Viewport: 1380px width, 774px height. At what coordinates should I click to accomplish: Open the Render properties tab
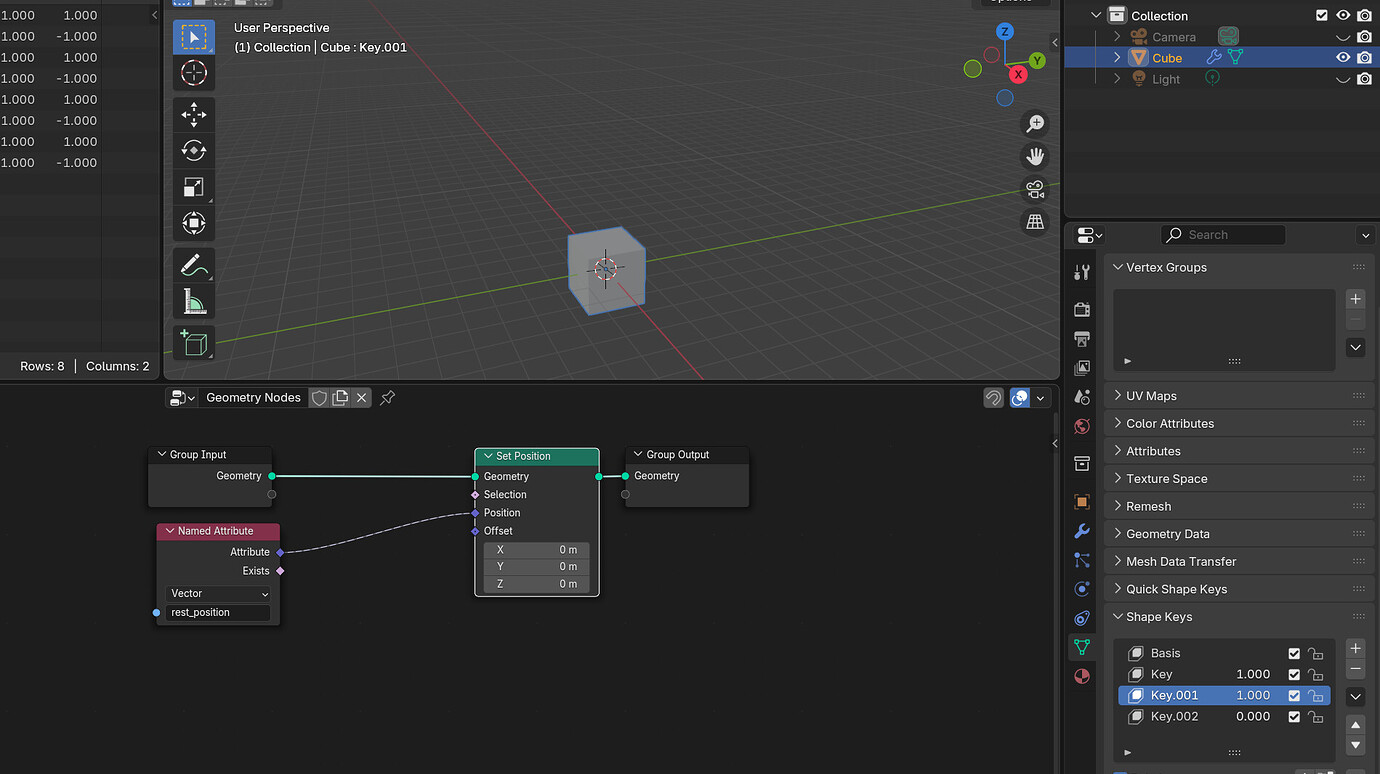tap(1081, 309)
